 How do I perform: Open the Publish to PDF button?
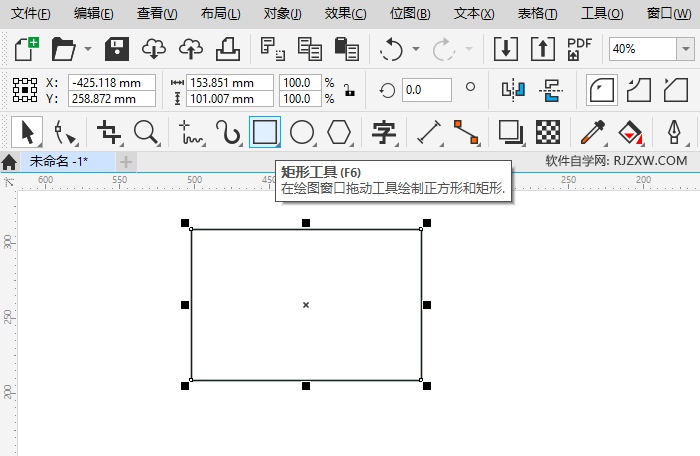click(x=579, y=48)
